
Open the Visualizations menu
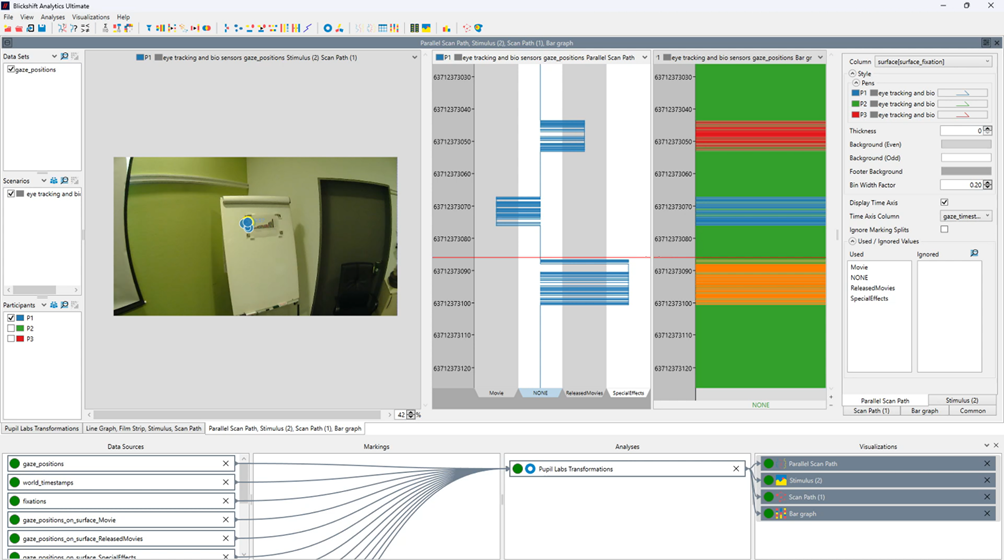point(90,17)
